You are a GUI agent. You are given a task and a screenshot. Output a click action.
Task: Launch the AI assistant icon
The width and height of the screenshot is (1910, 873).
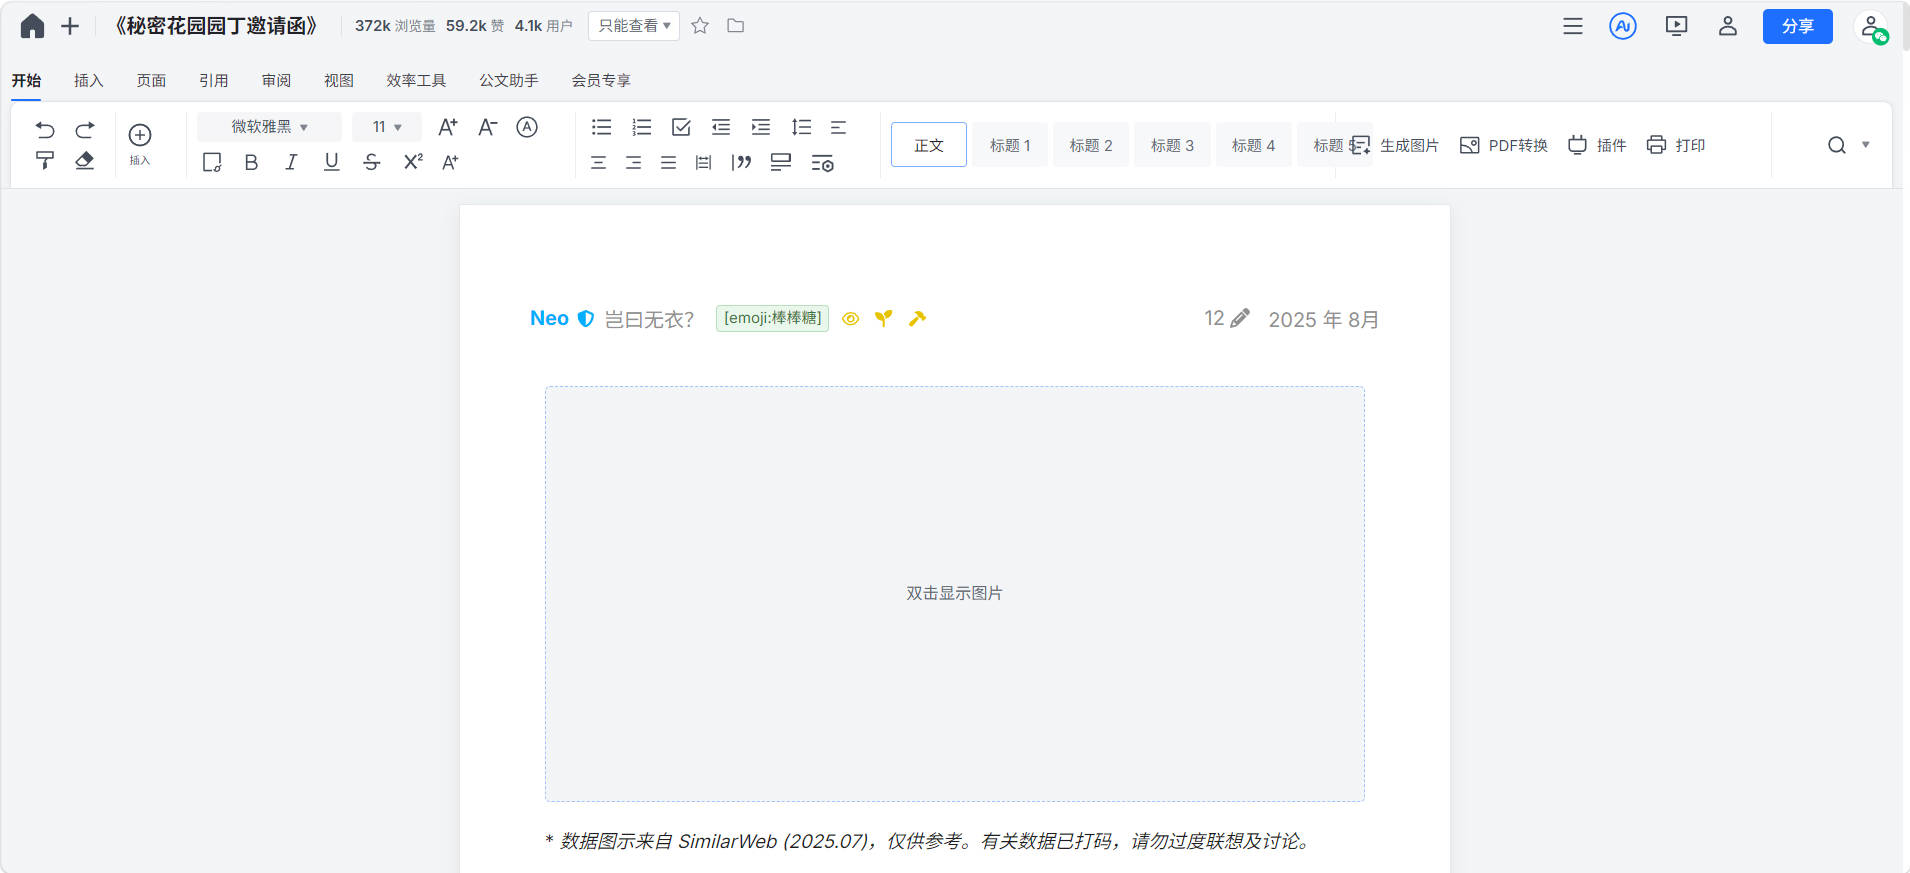tap(1623, 26)
